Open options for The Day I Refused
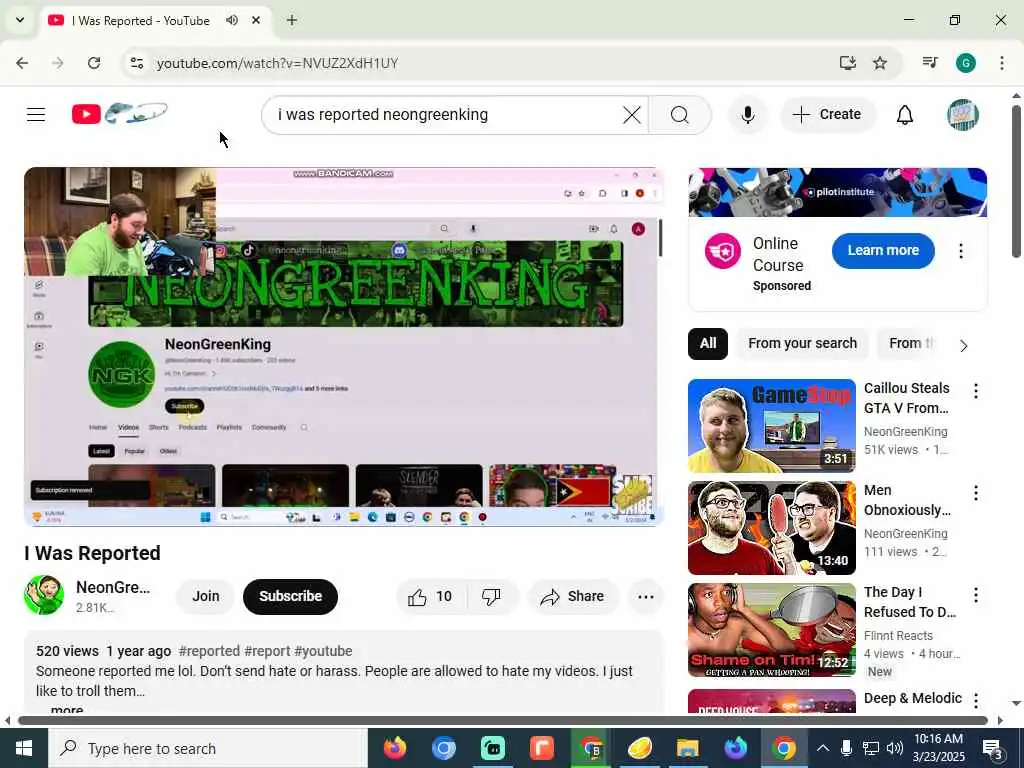 (976, 594)
